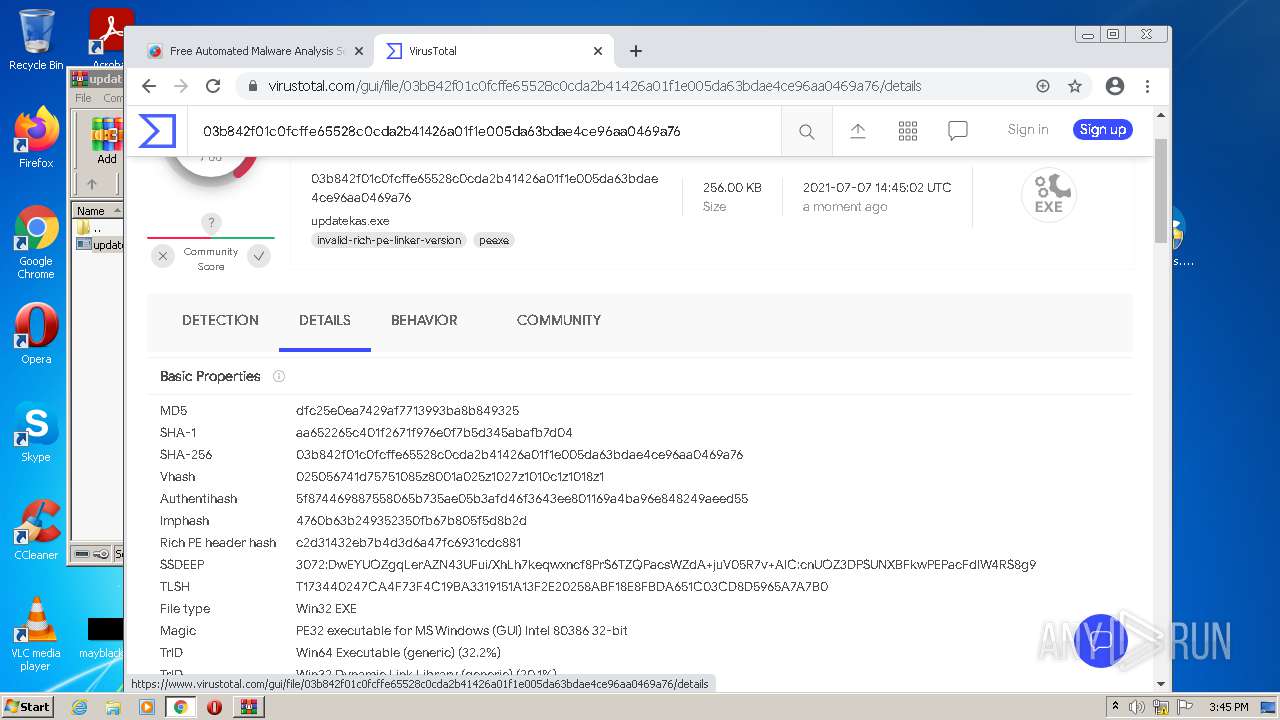
Task: Open WinRAR from the taskbar
Action: 248,707
